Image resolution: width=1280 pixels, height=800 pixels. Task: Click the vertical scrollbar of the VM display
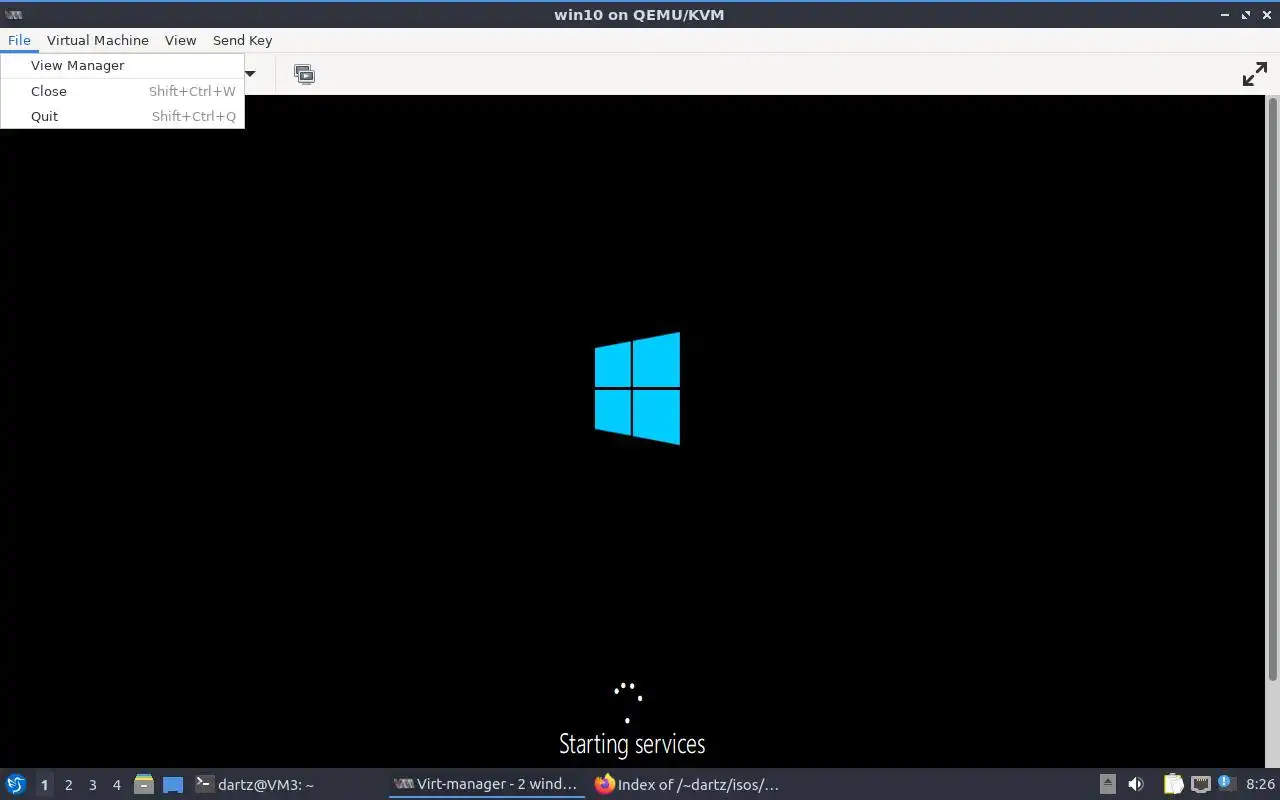click(1273, 390)
